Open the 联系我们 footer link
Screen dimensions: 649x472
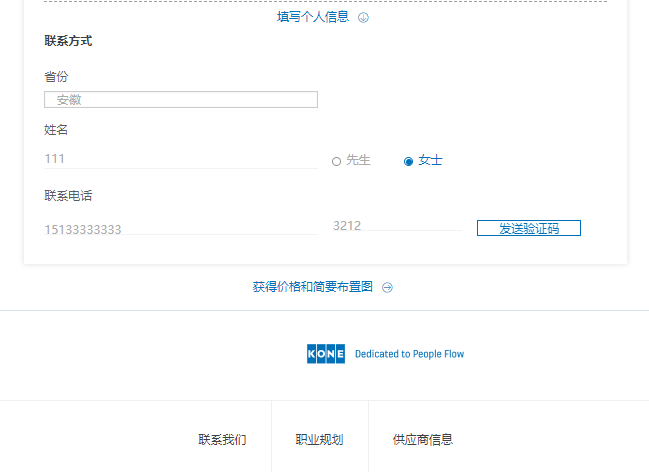coord(222,440)
